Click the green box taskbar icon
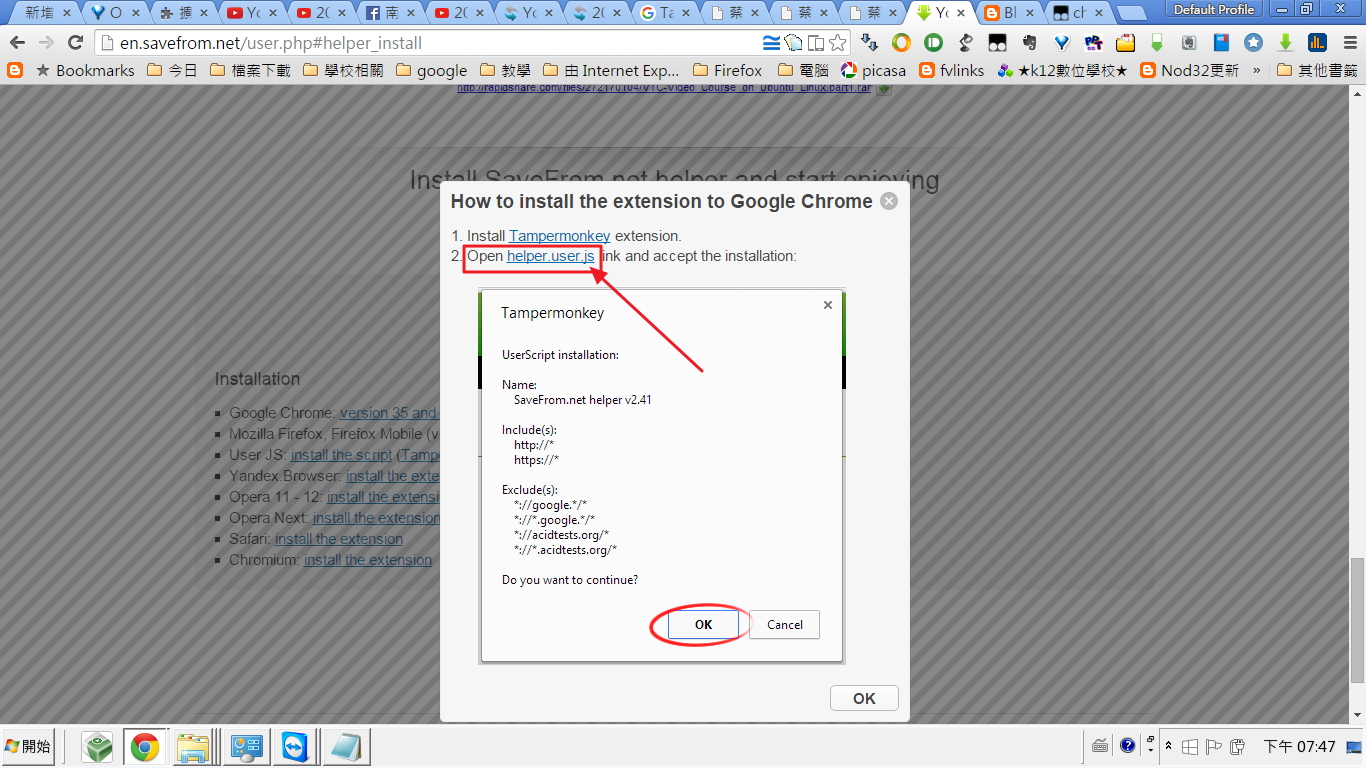 coord(97,747)
